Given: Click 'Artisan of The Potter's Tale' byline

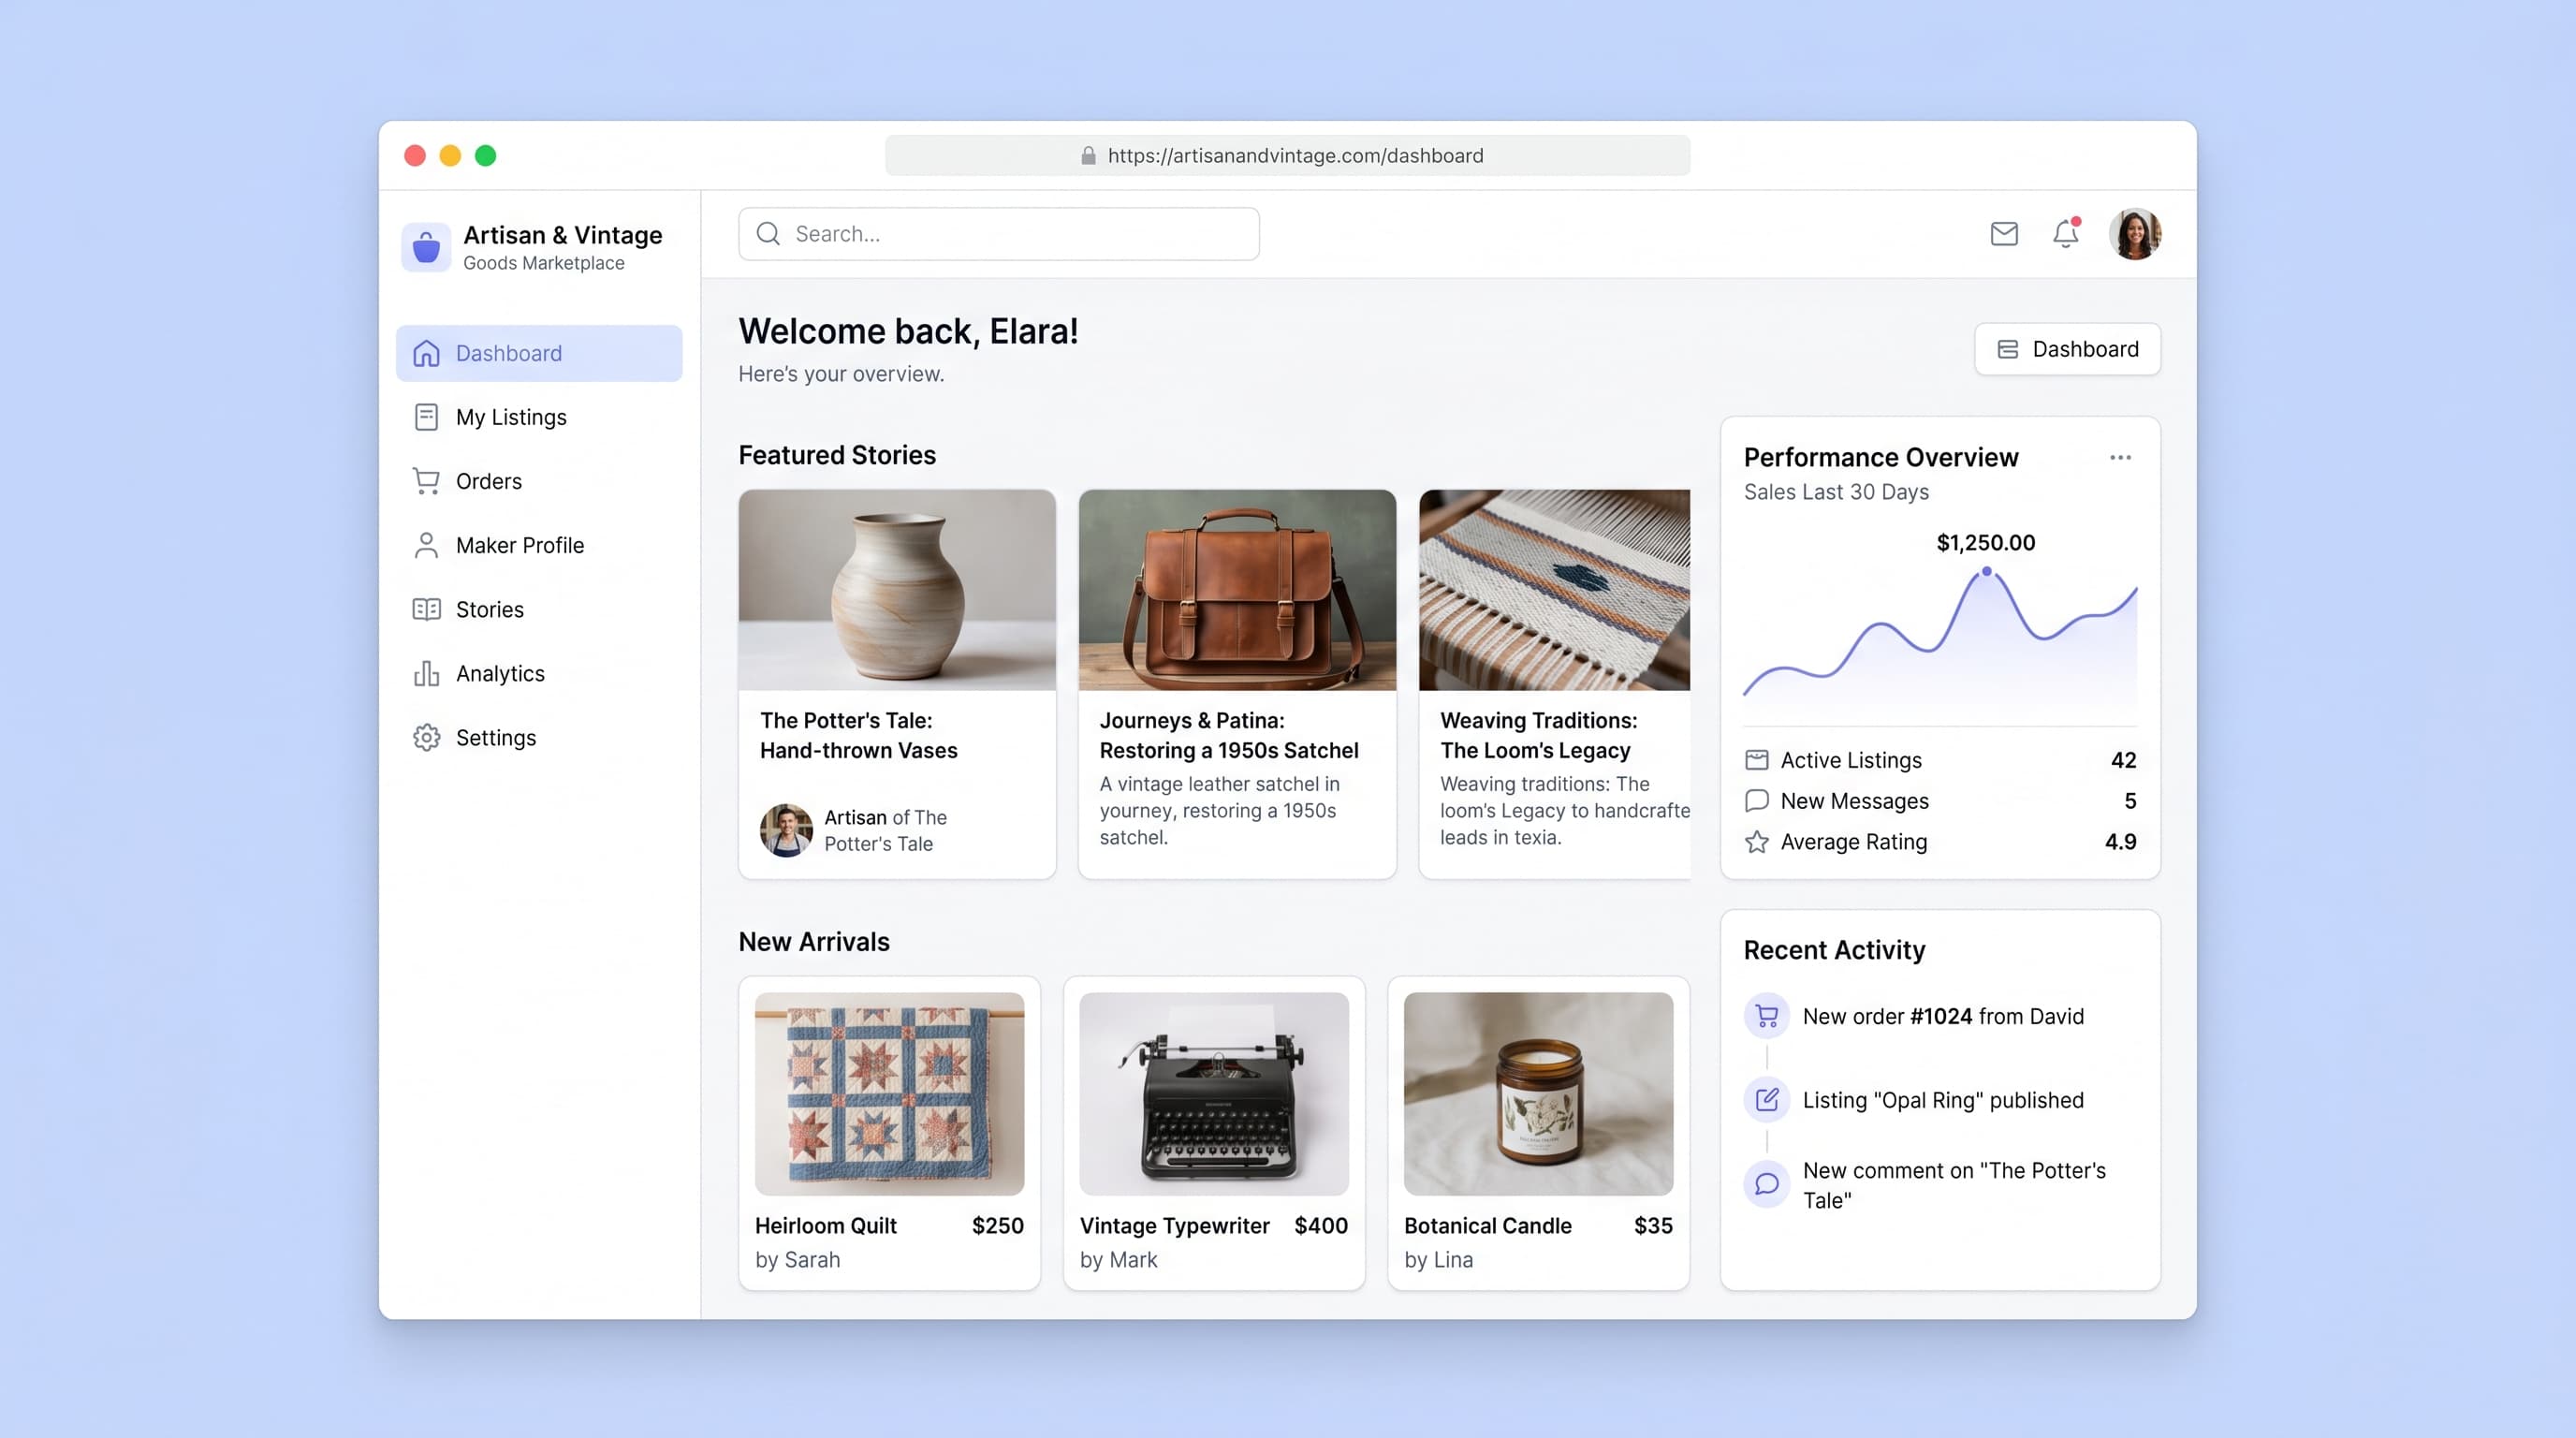Looking at the screenshot, I should click(x=885, y=830).
